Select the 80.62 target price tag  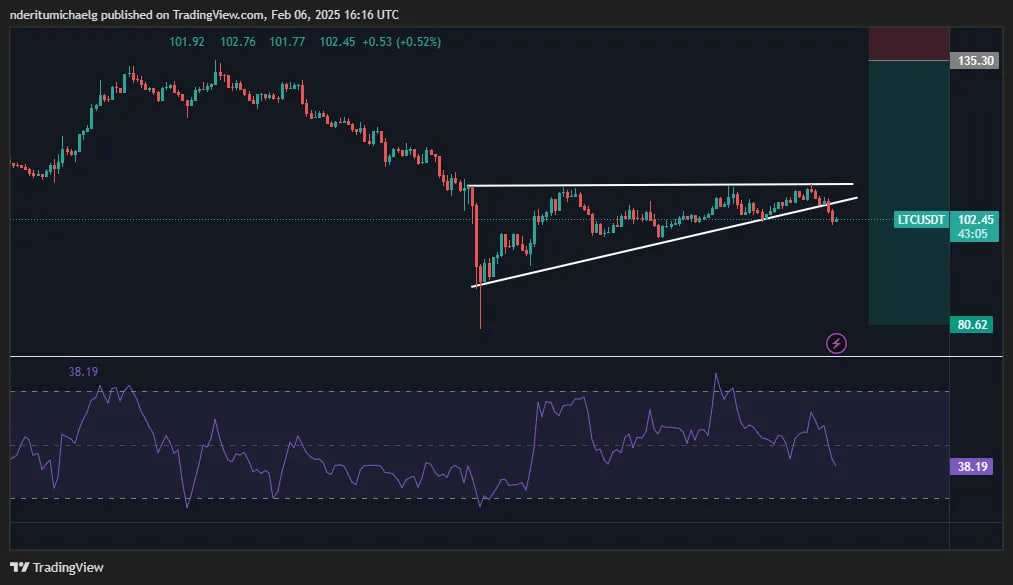click(974, 324)
